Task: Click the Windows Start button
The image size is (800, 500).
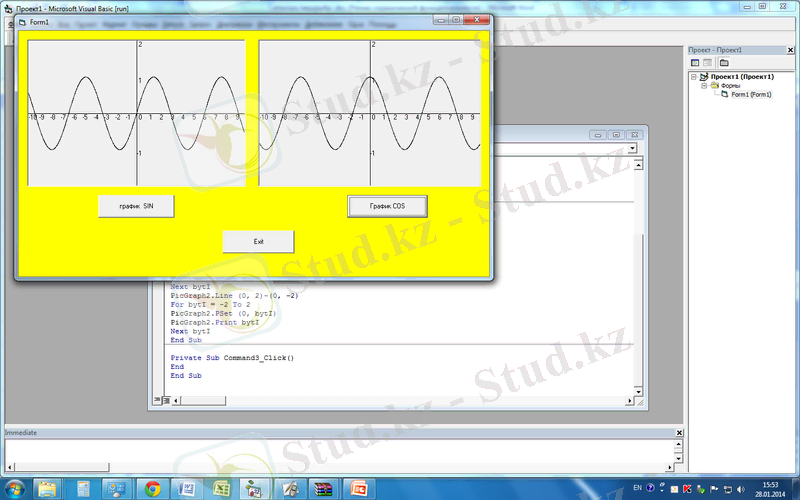Action: pyautogui.click(x=14, y=488)
